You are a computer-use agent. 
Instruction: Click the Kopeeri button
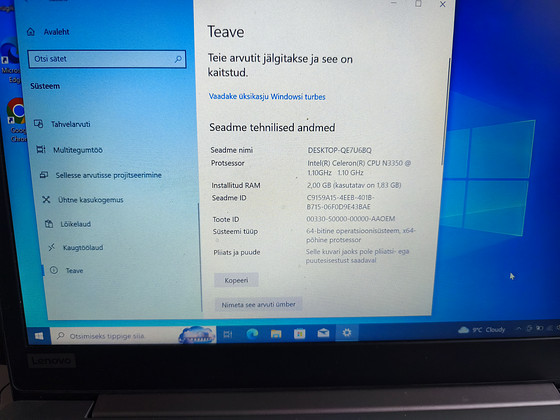[236, 280]
